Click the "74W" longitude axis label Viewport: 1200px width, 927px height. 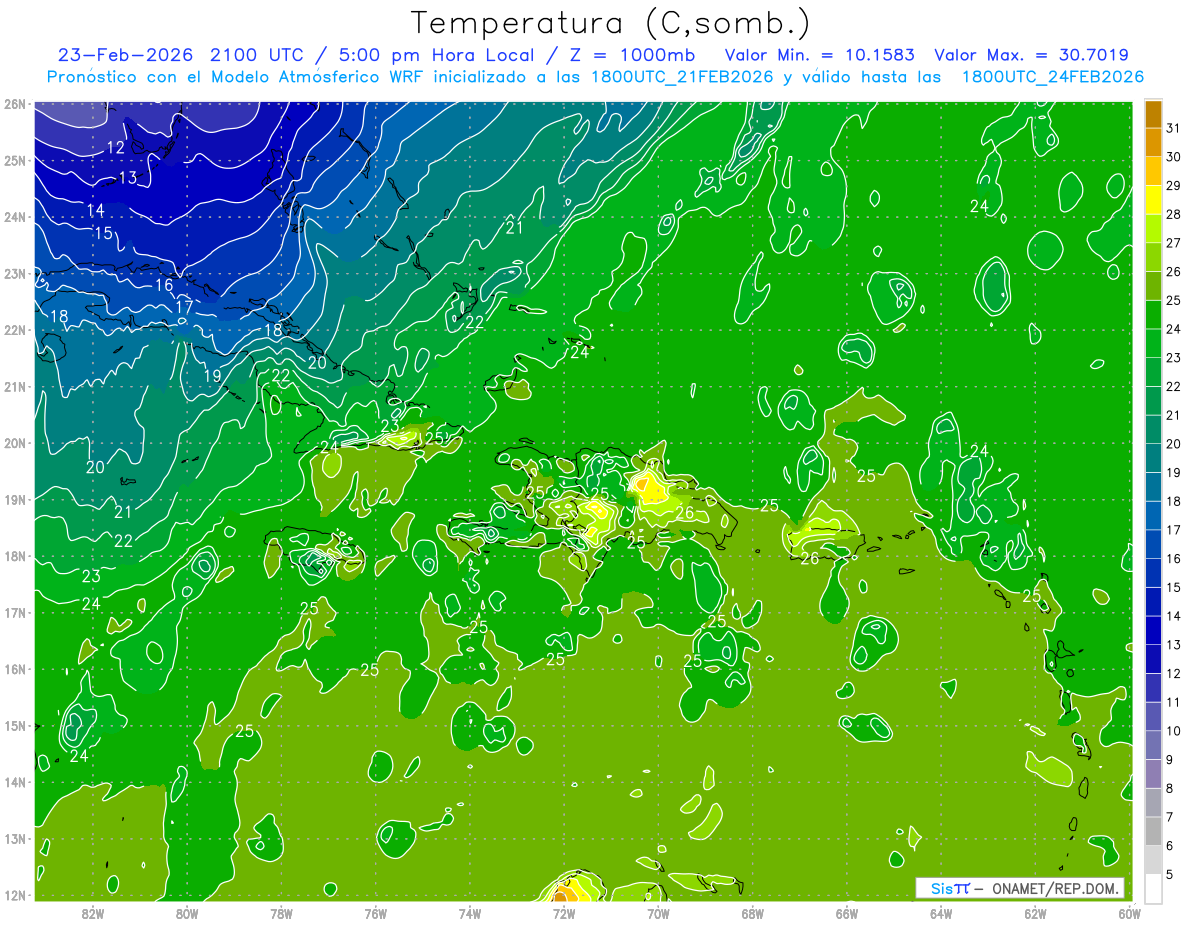click(469, 913)
